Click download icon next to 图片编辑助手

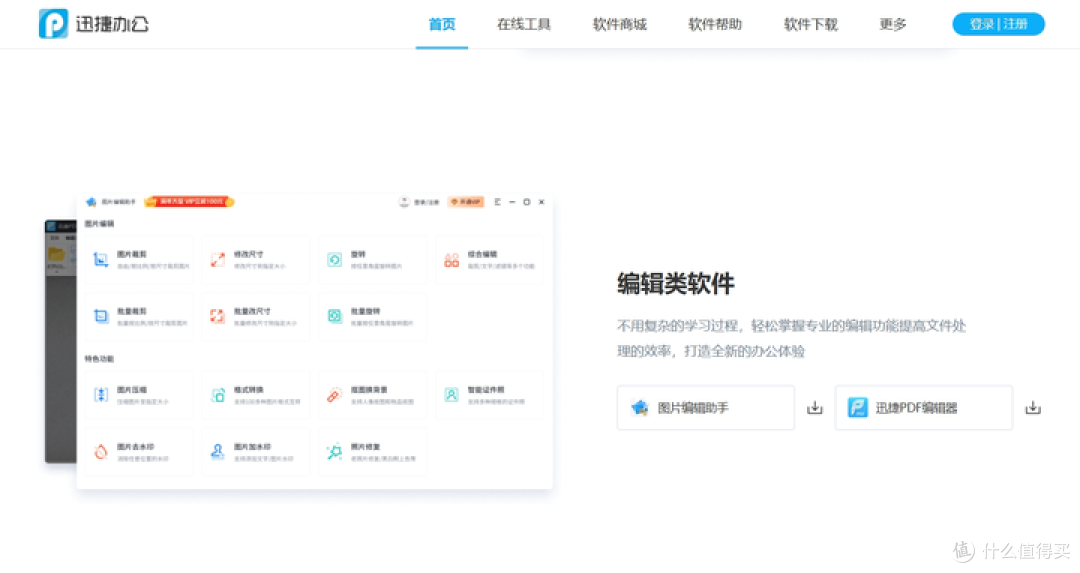click(815, 408)
